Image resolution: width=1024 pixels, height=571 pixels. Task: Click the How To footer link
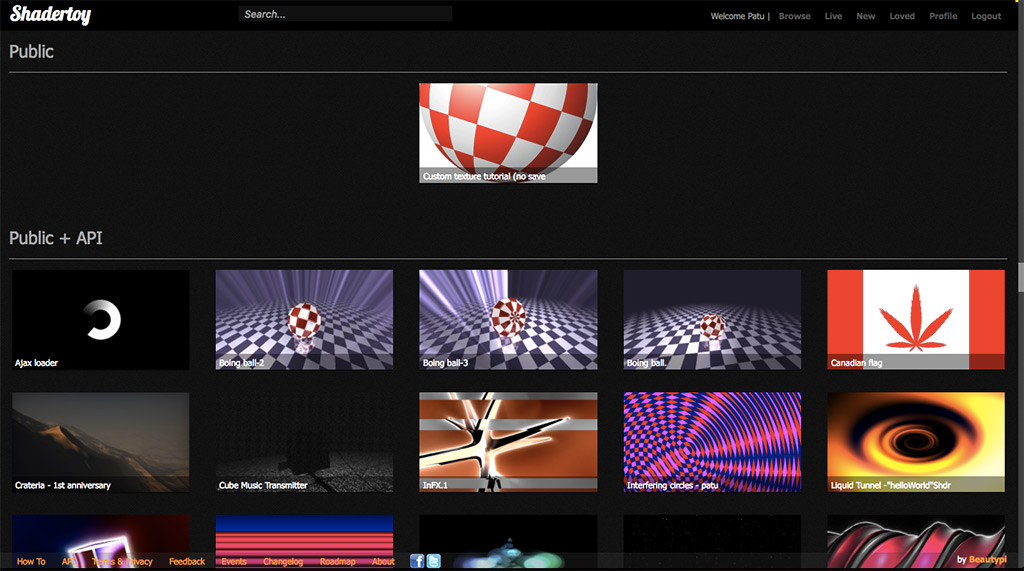tap(31, 561)
